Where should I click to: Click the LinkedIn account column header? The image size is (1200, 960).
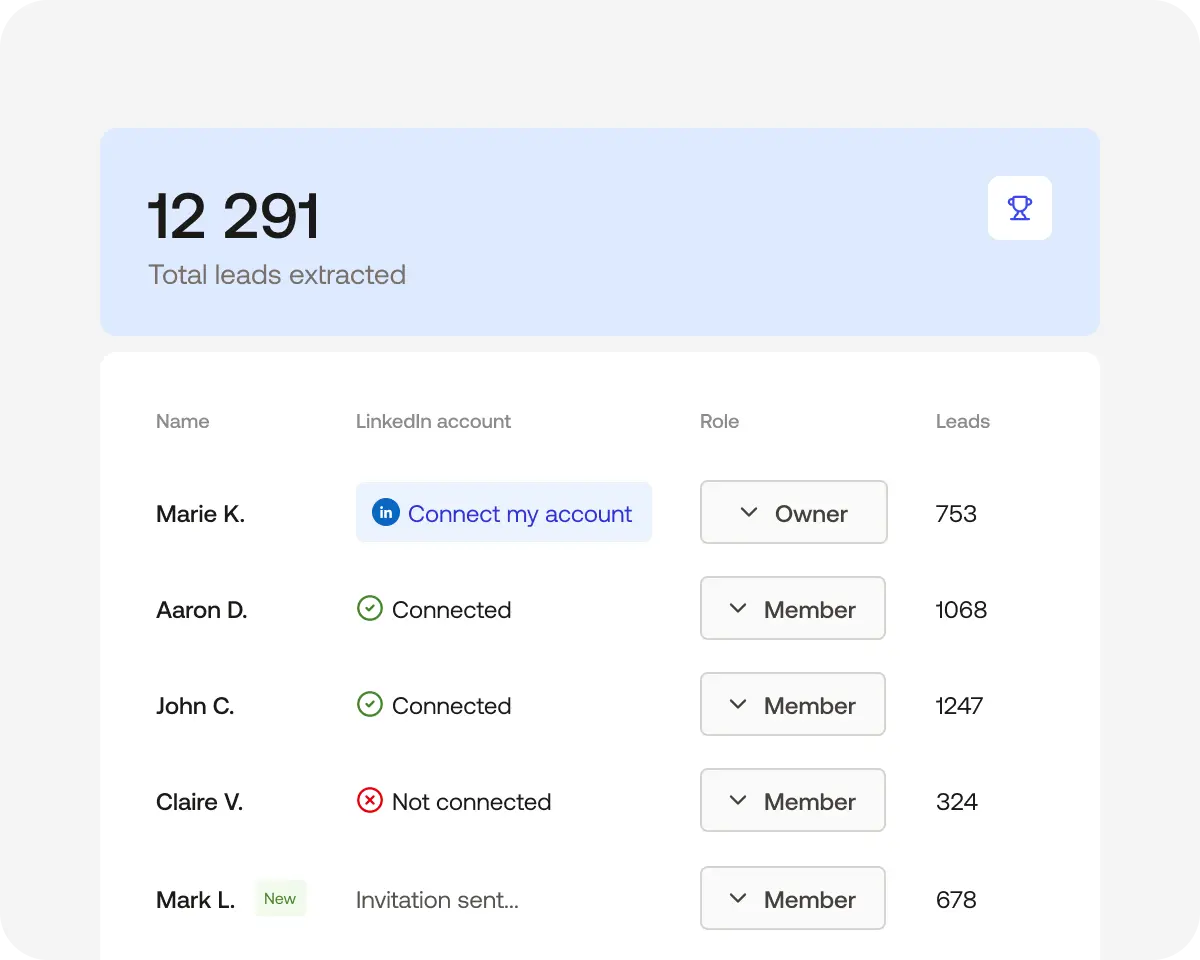click(x=433, y=421)
